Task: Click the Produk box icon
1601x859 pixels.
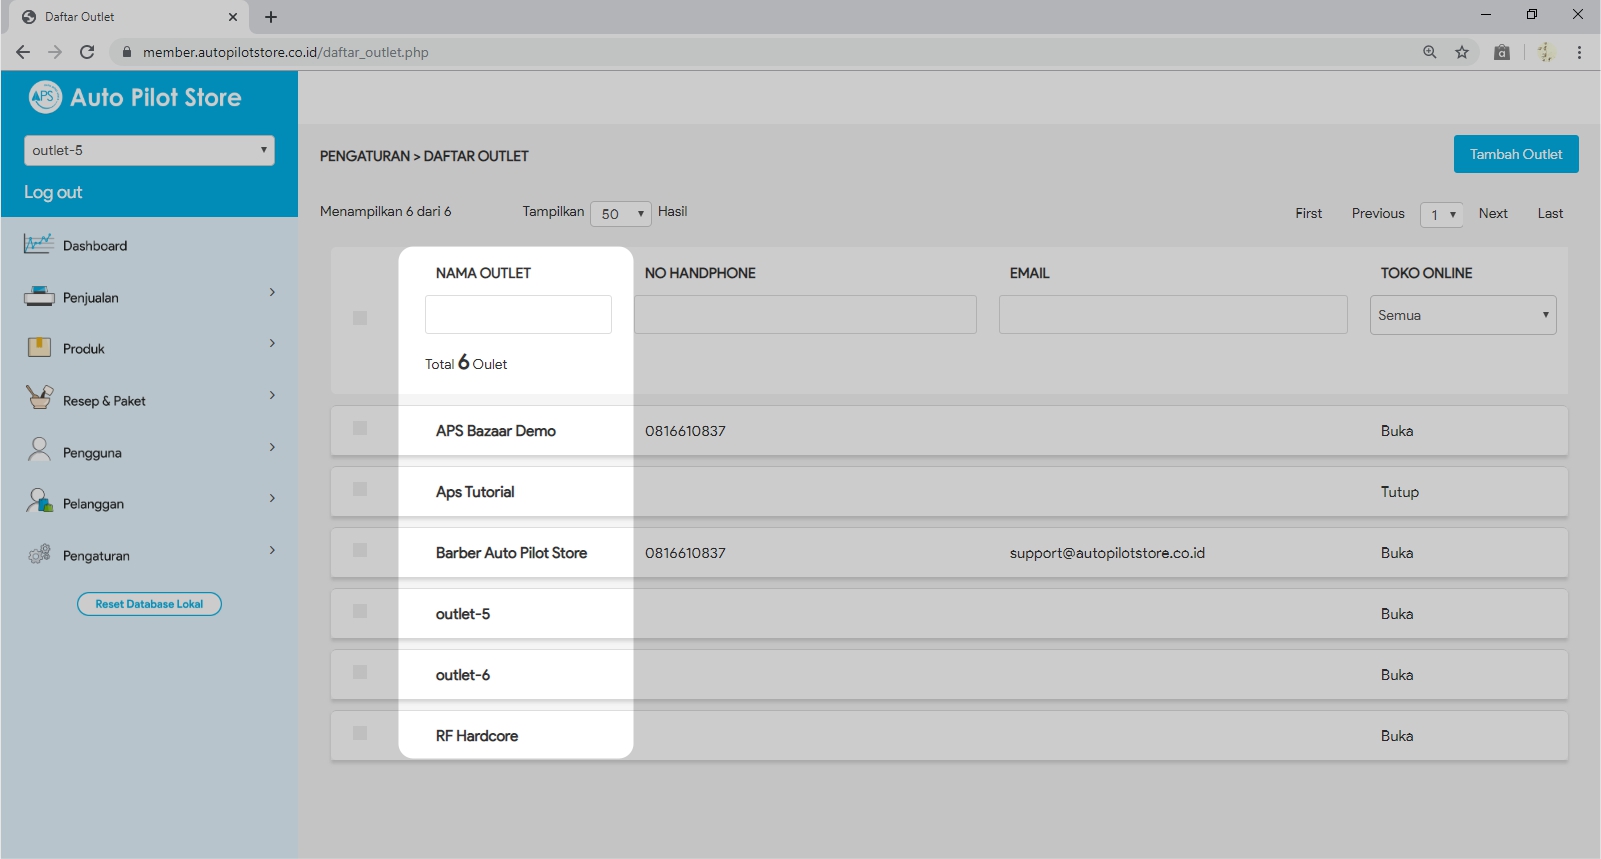Action: point(39,347)
